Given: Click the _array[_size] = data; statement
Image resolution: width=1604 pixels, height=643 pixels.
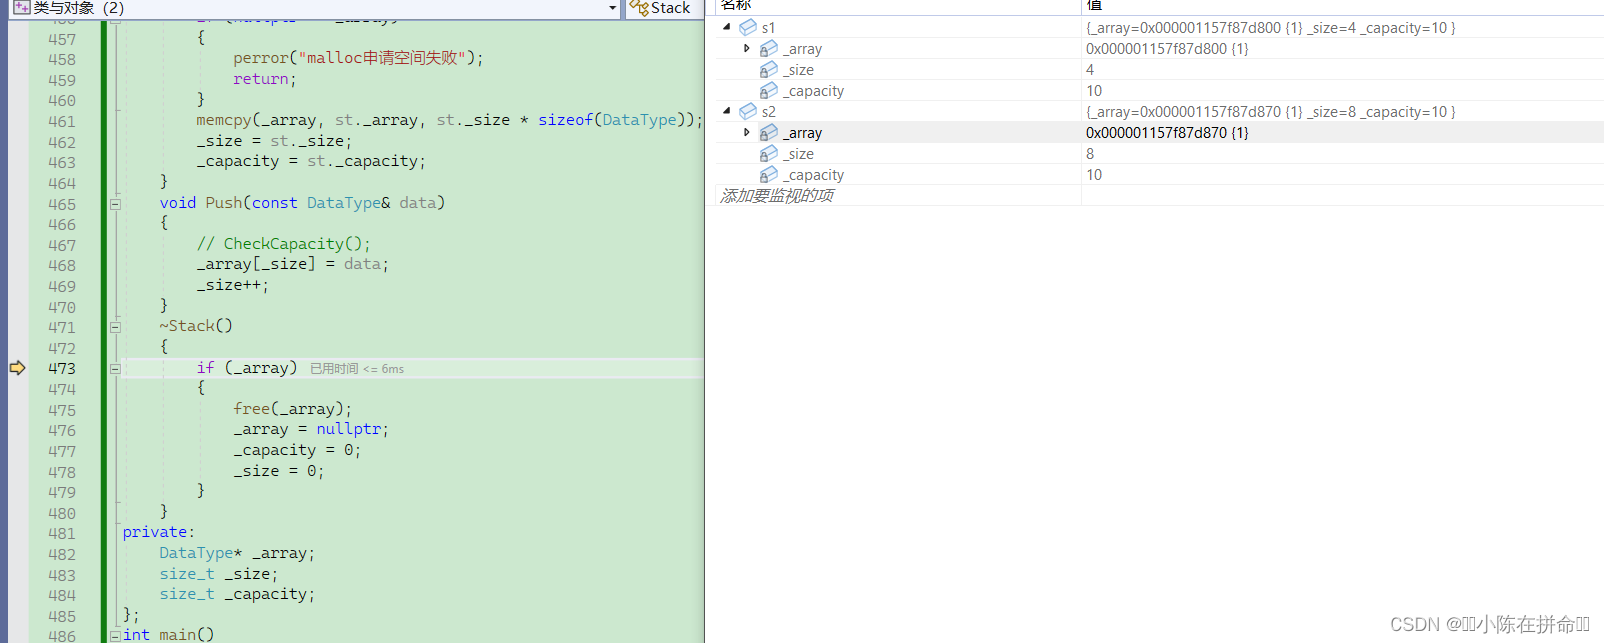Looking at the screenshot, I should pos(293,264).
